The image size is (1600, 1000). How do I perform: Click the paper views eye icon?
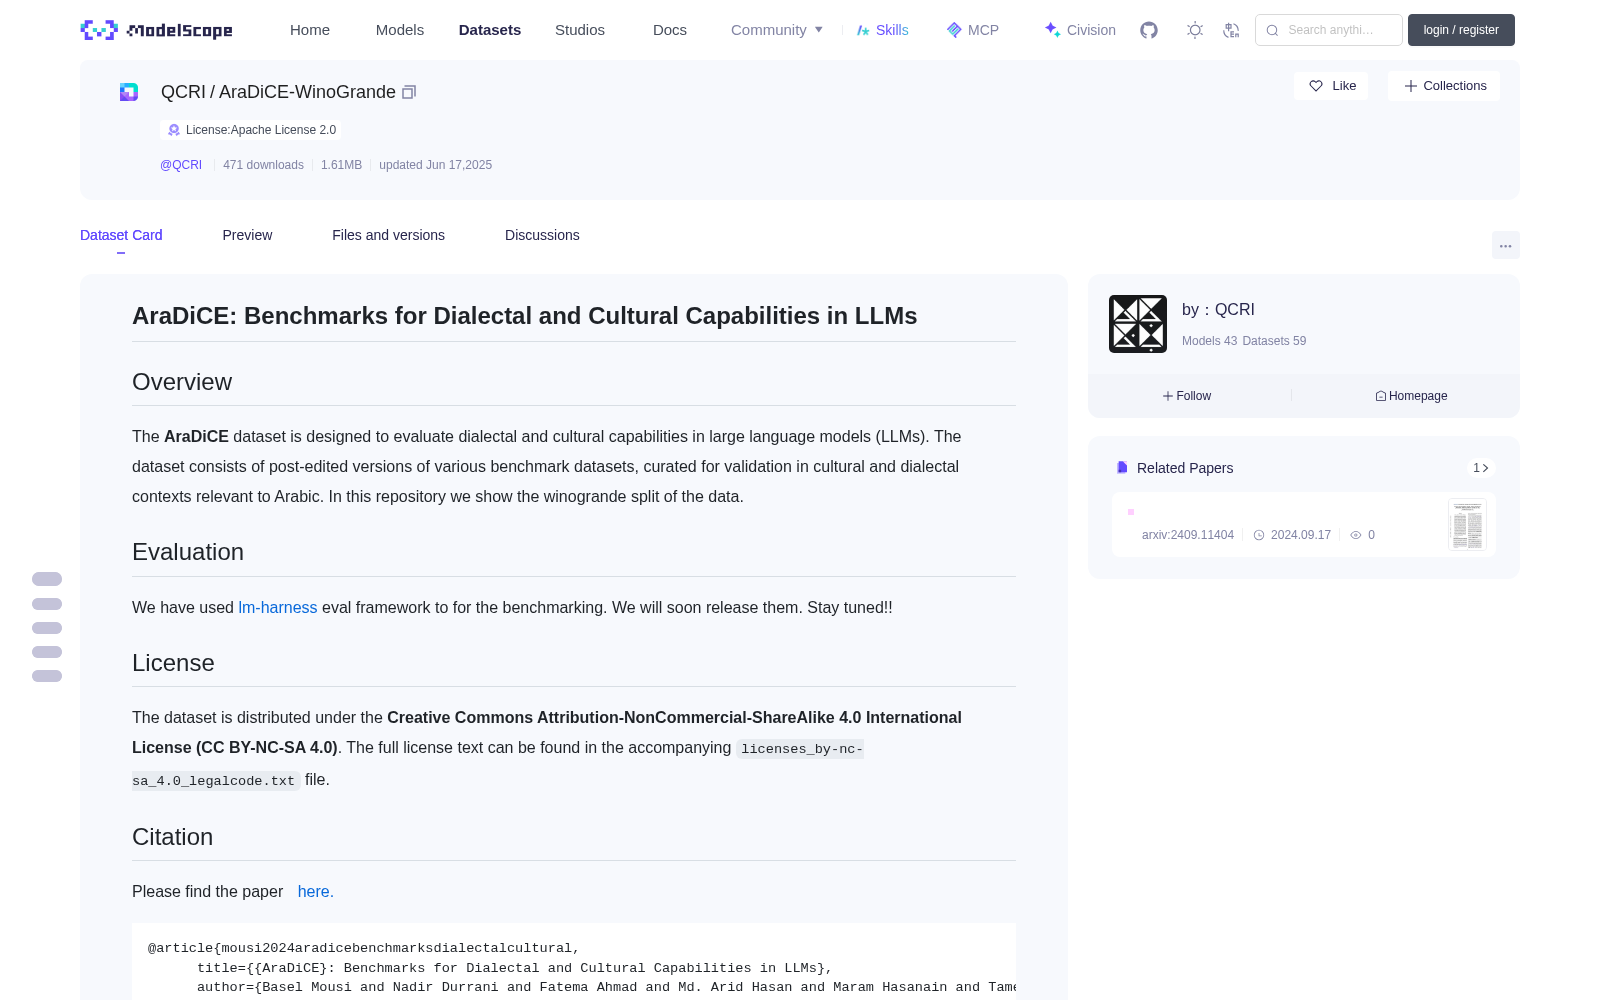[x=1356, y=535]
